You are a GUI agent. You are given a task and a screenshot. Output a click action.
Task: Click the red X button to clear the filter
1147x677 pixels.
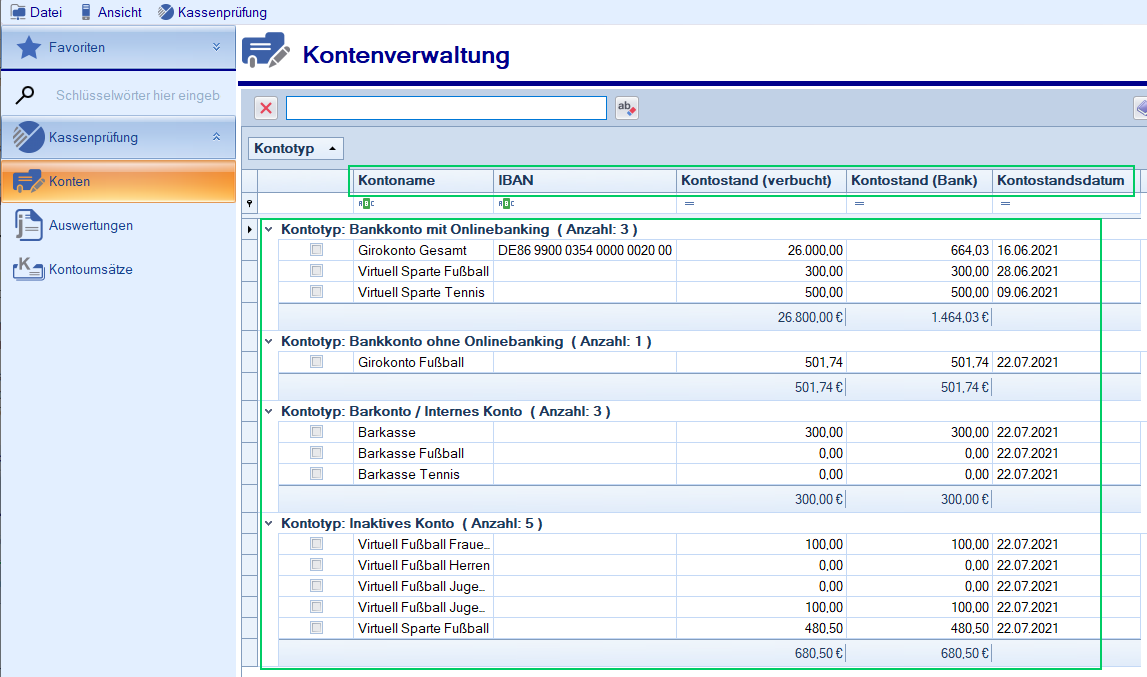pos(265,108)
